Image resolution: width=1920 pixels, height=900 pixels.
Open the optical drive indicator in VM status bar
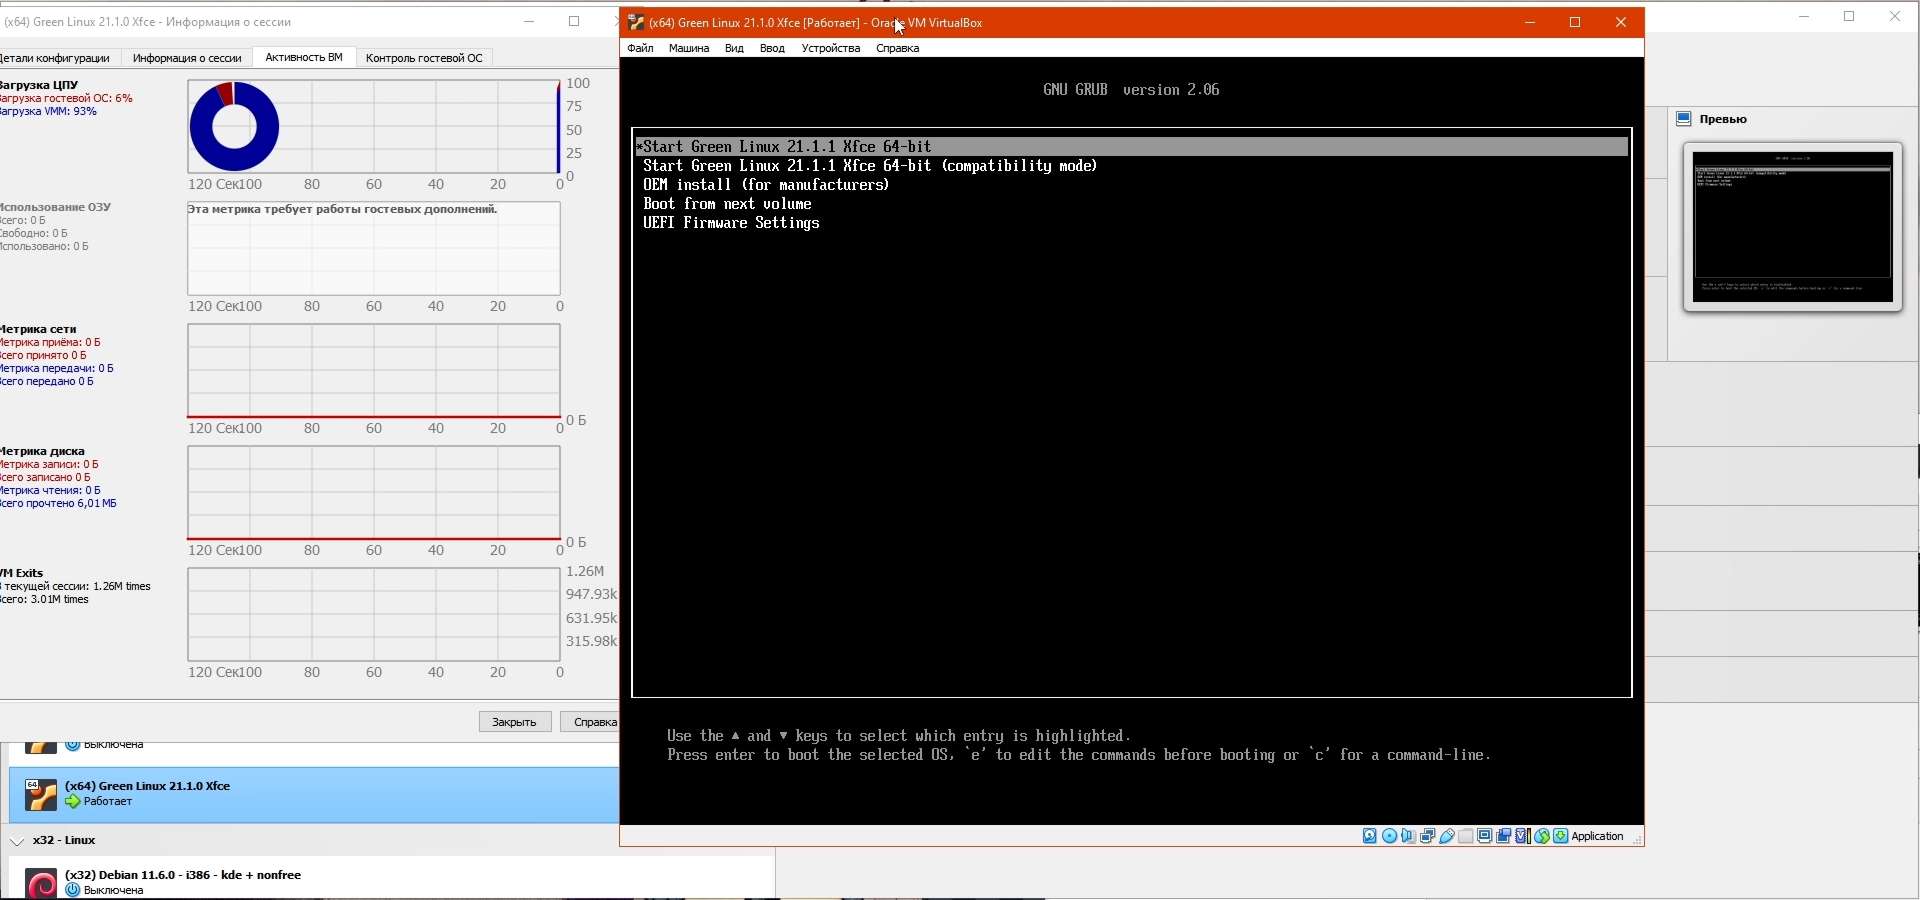pos(1389,836)
